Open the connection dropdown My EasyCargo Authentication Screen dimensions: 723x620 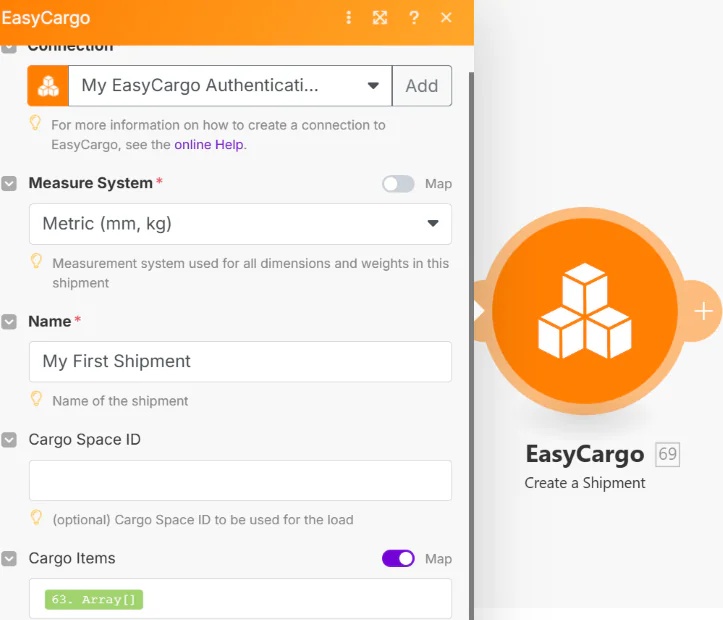(x=230, y=86)
